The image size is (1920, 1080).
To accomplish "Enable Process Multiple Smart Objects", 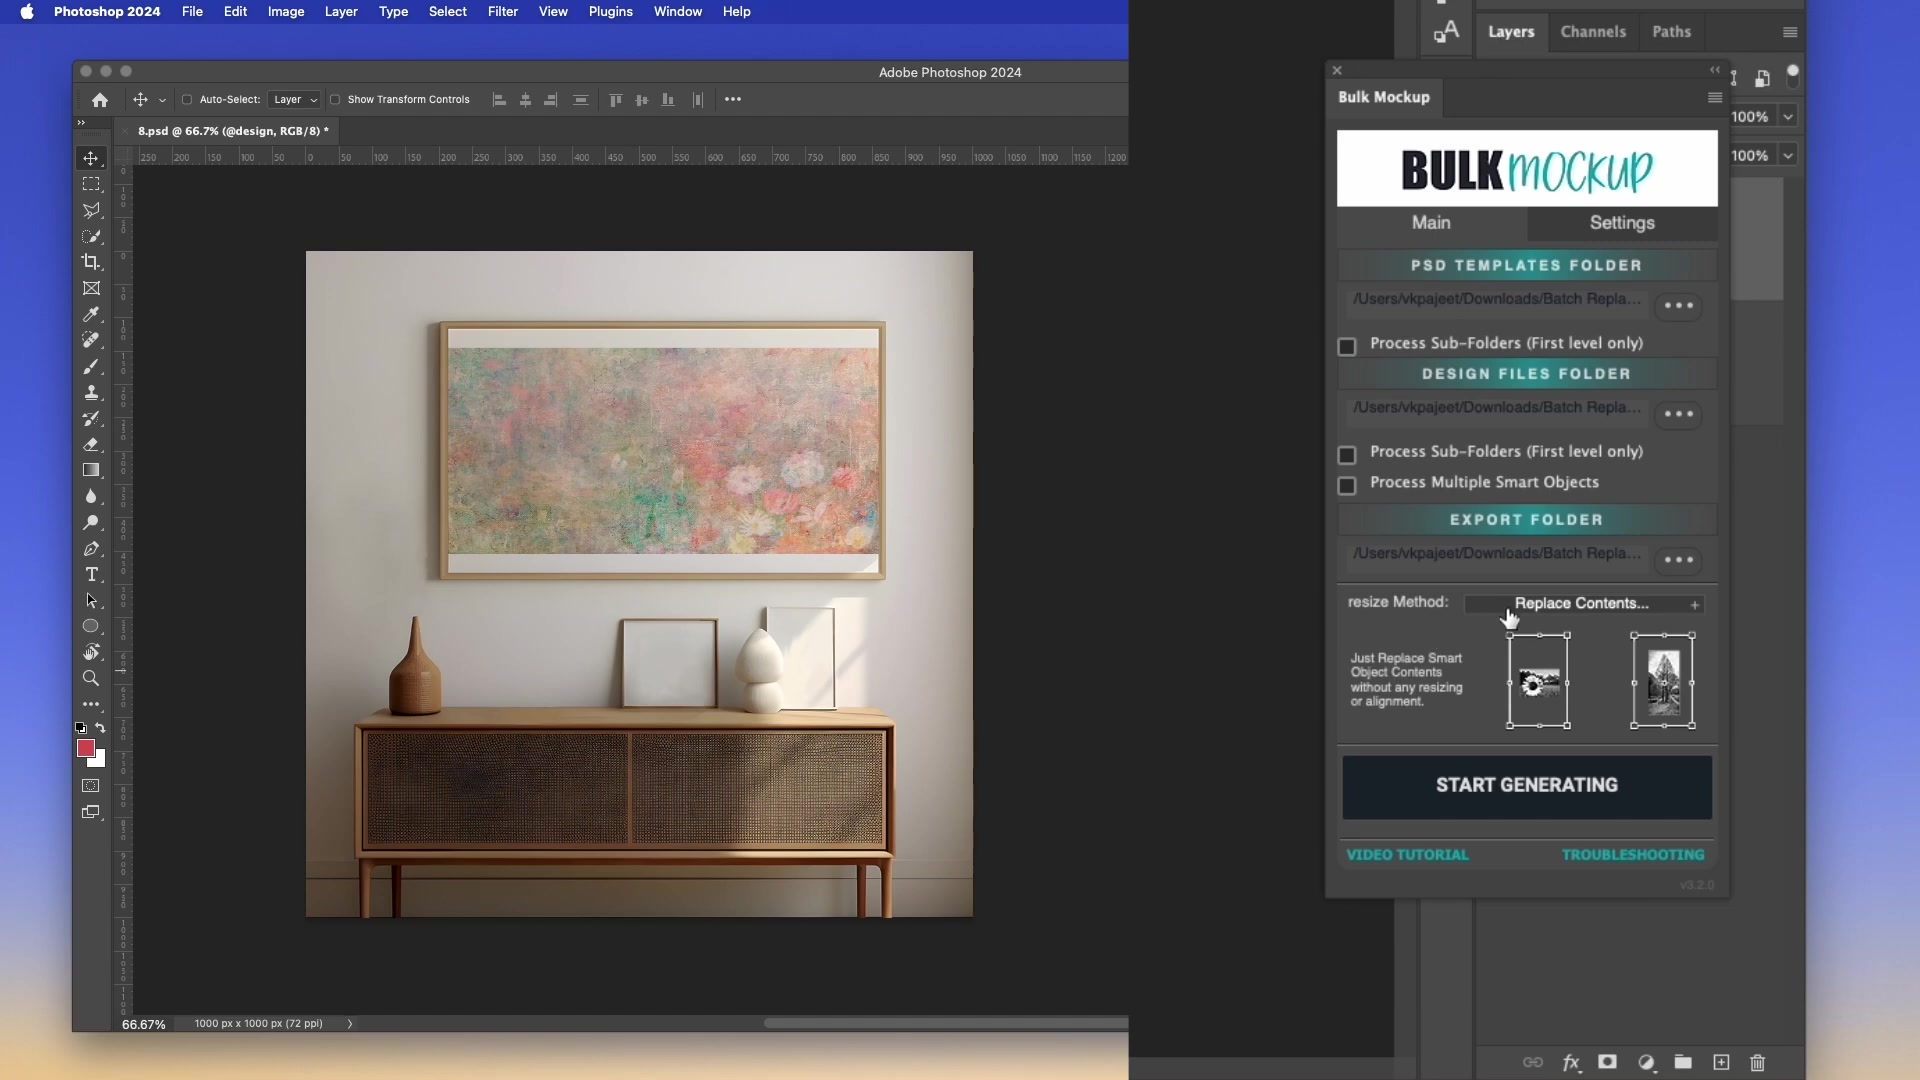I will pyautogui.click(x=1346, y=486).
